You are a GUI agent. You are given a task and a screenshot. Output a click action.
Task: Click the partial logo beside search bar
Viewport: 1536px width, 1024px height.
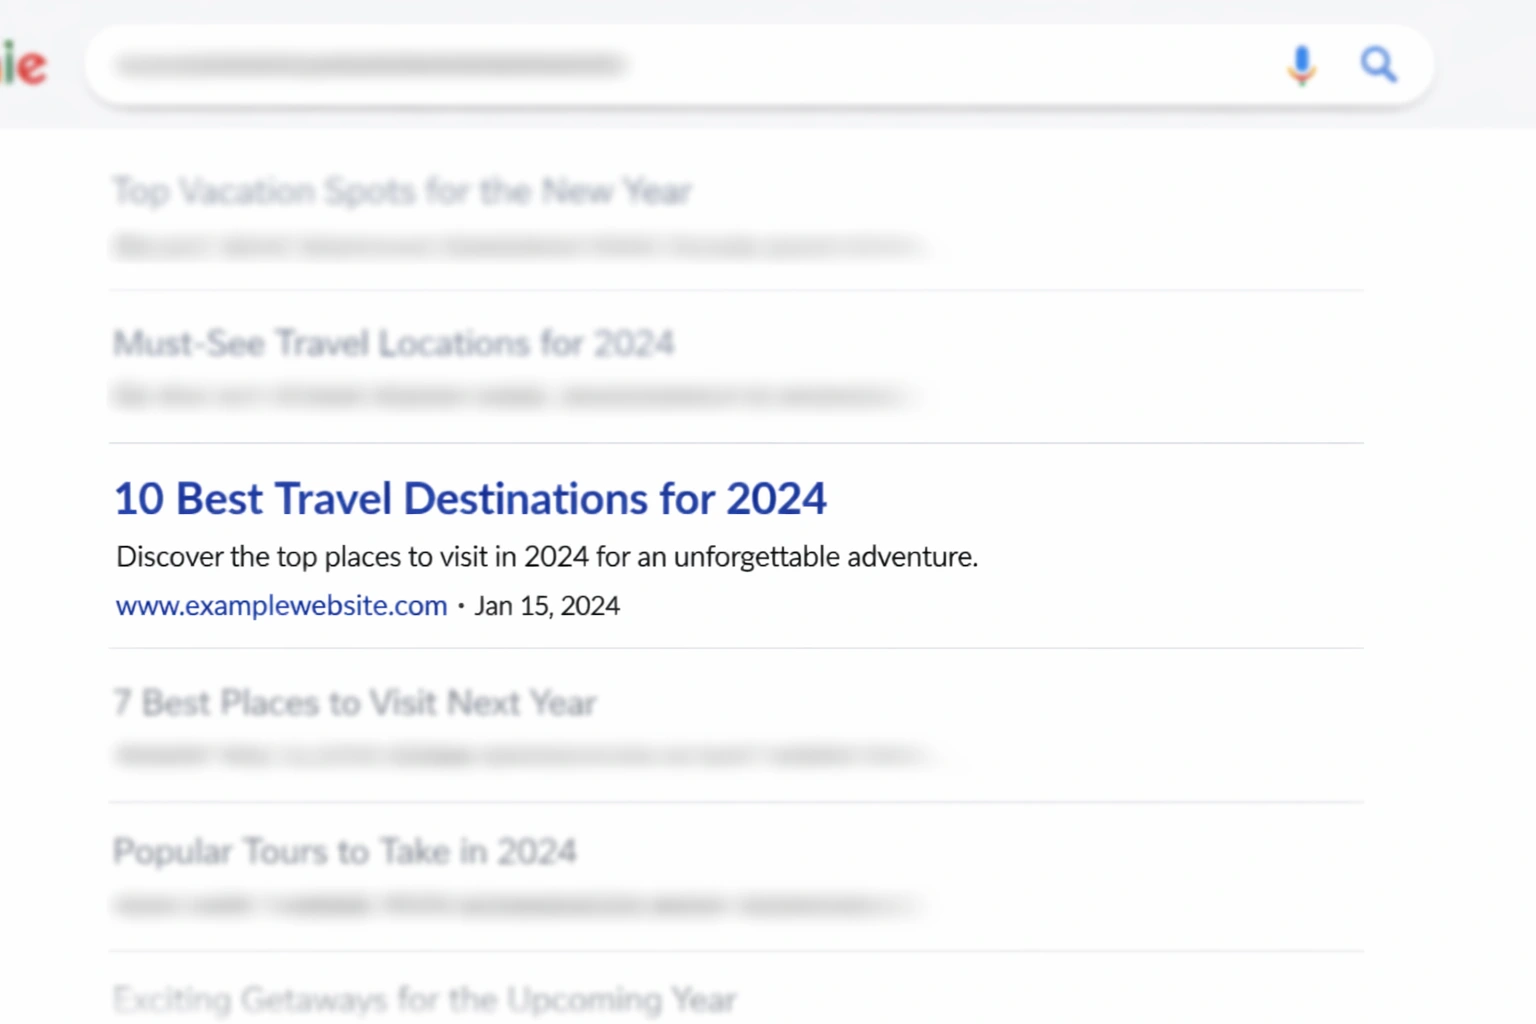pos(24,66)
